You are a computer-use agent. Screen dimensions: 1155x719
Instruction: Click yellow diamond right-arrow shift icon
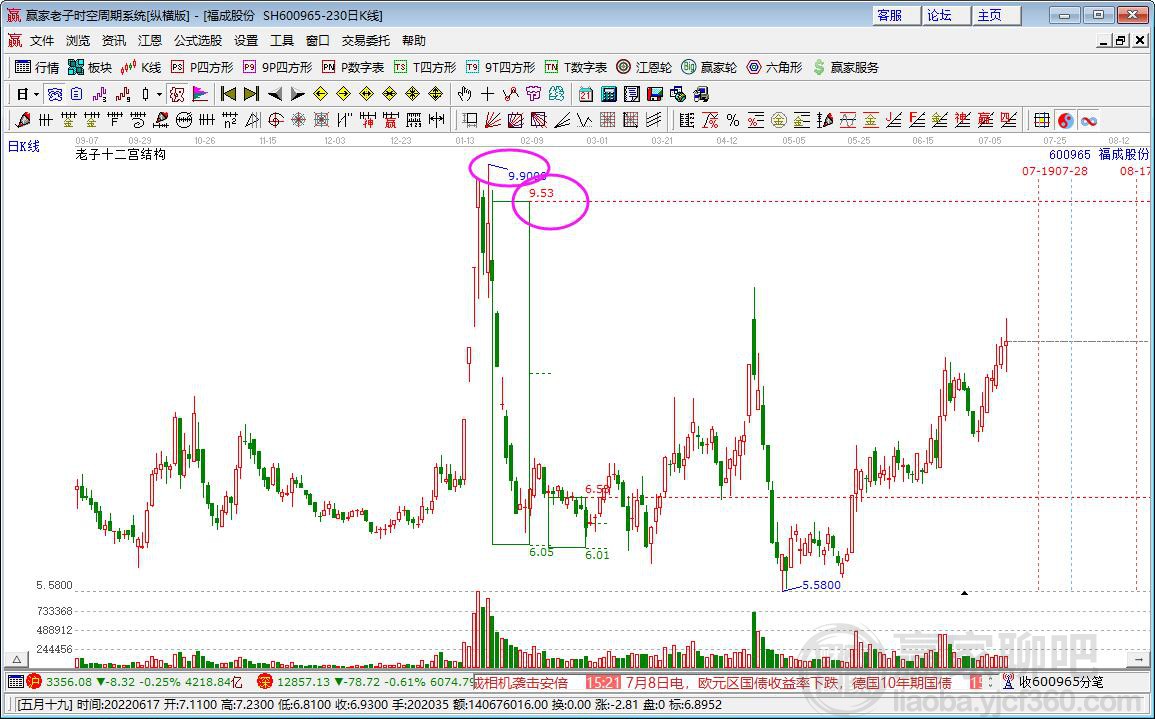click(343, 94)
